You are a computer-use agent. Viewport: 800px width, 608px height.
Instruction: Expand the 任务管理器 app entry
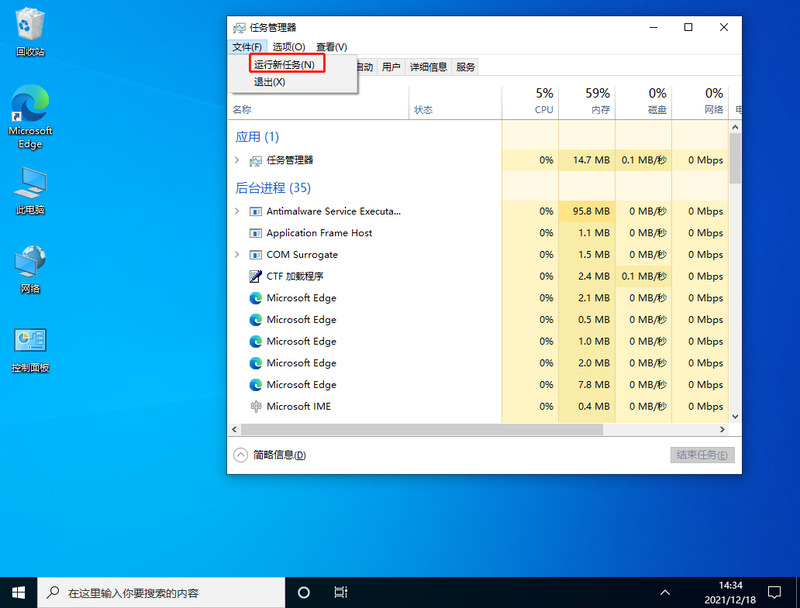235,159
